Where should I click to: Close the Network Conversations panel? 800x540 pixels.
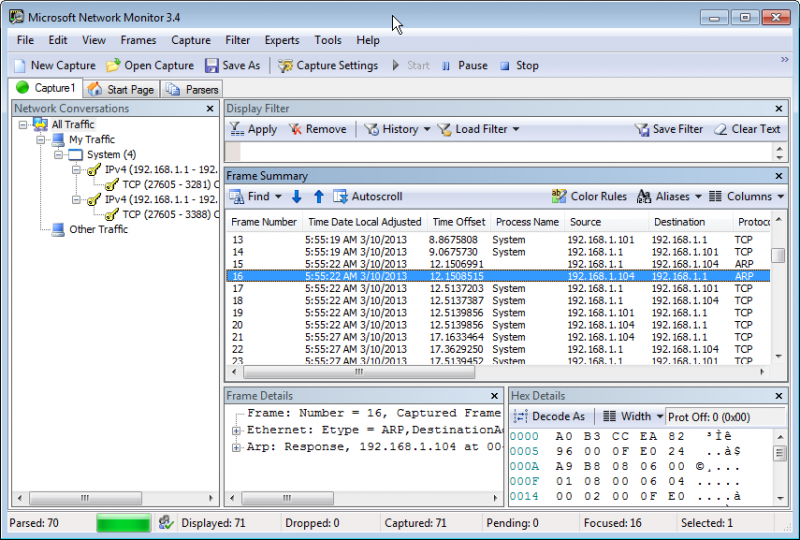pyautogui.click(x=210, y=109)
